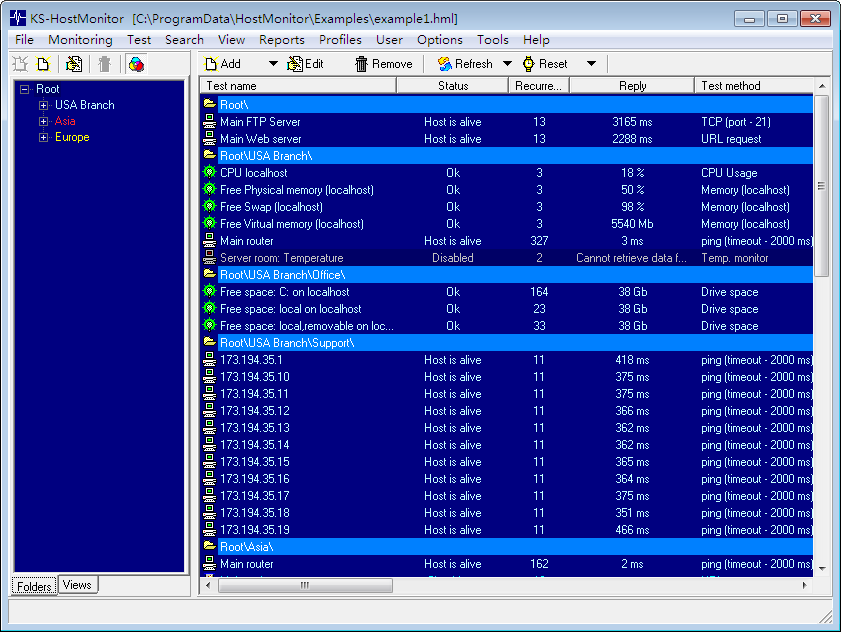Open the Monitoring menu

tap(80, 40)
